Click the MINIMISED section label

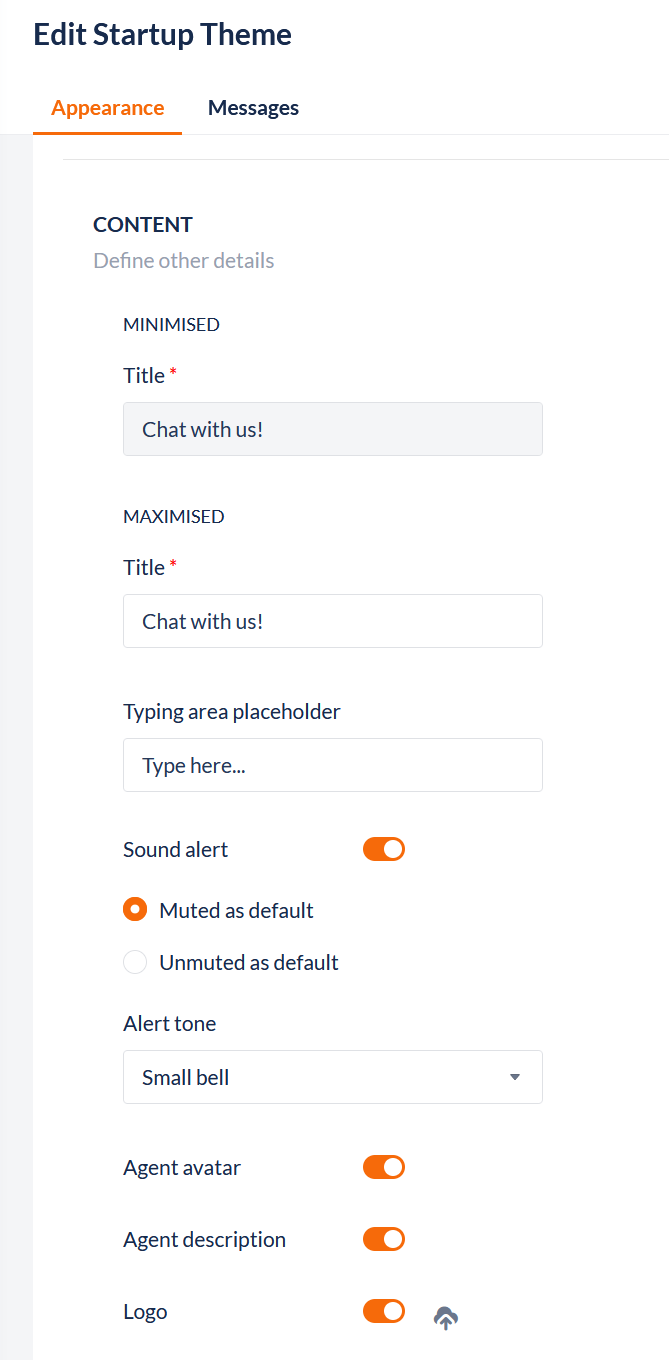click(x=171, y=324)
